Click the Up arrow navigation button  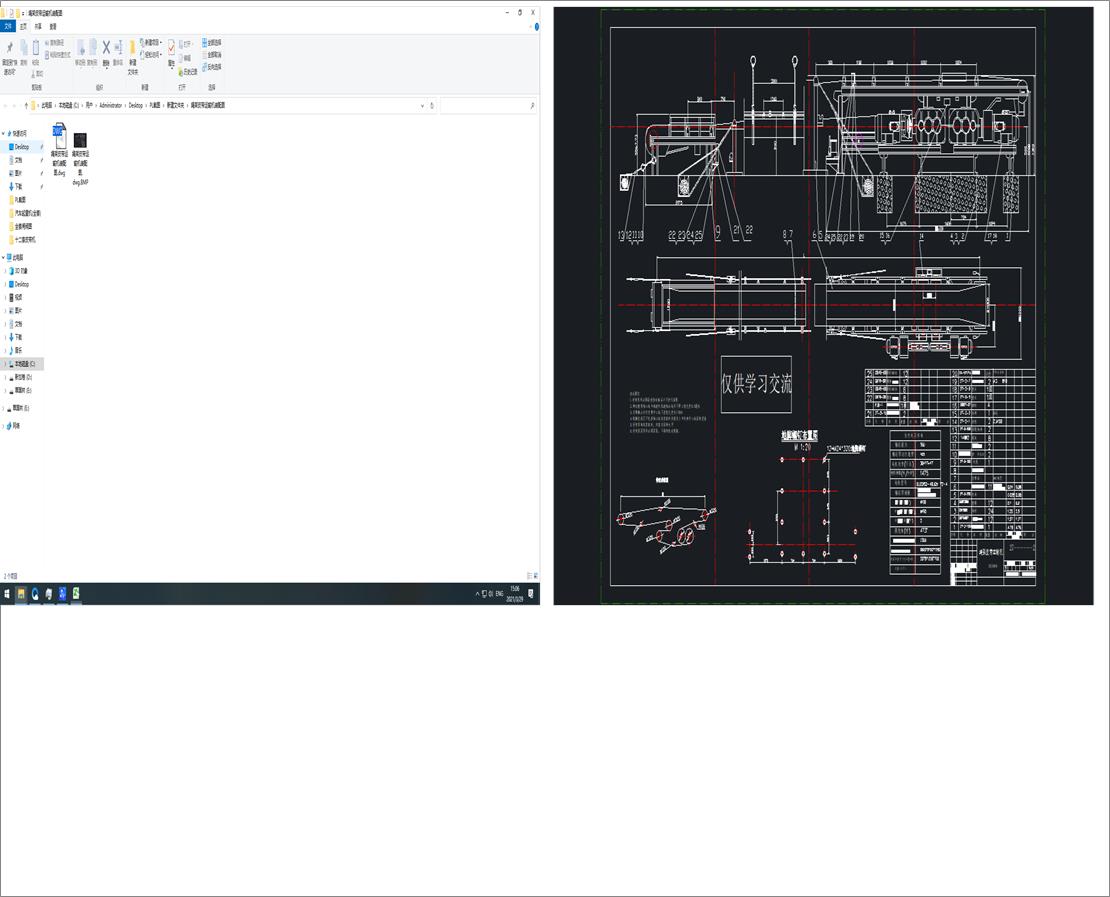tap(26, 105)
